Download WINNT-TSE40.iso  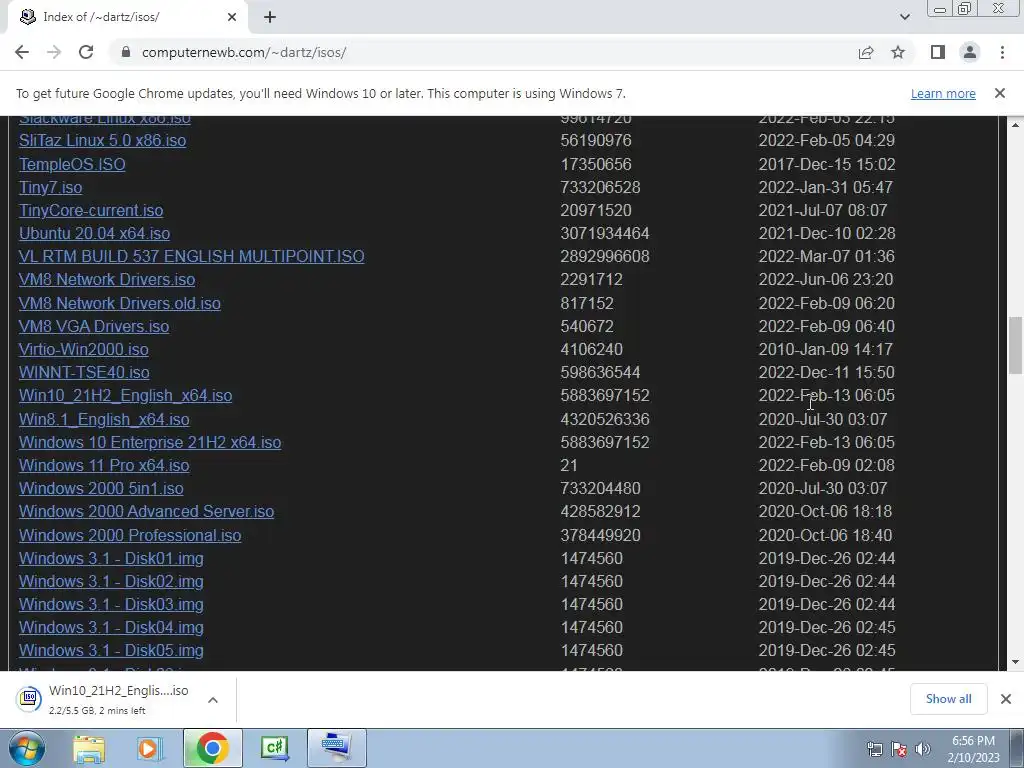(x=84, y=372)
